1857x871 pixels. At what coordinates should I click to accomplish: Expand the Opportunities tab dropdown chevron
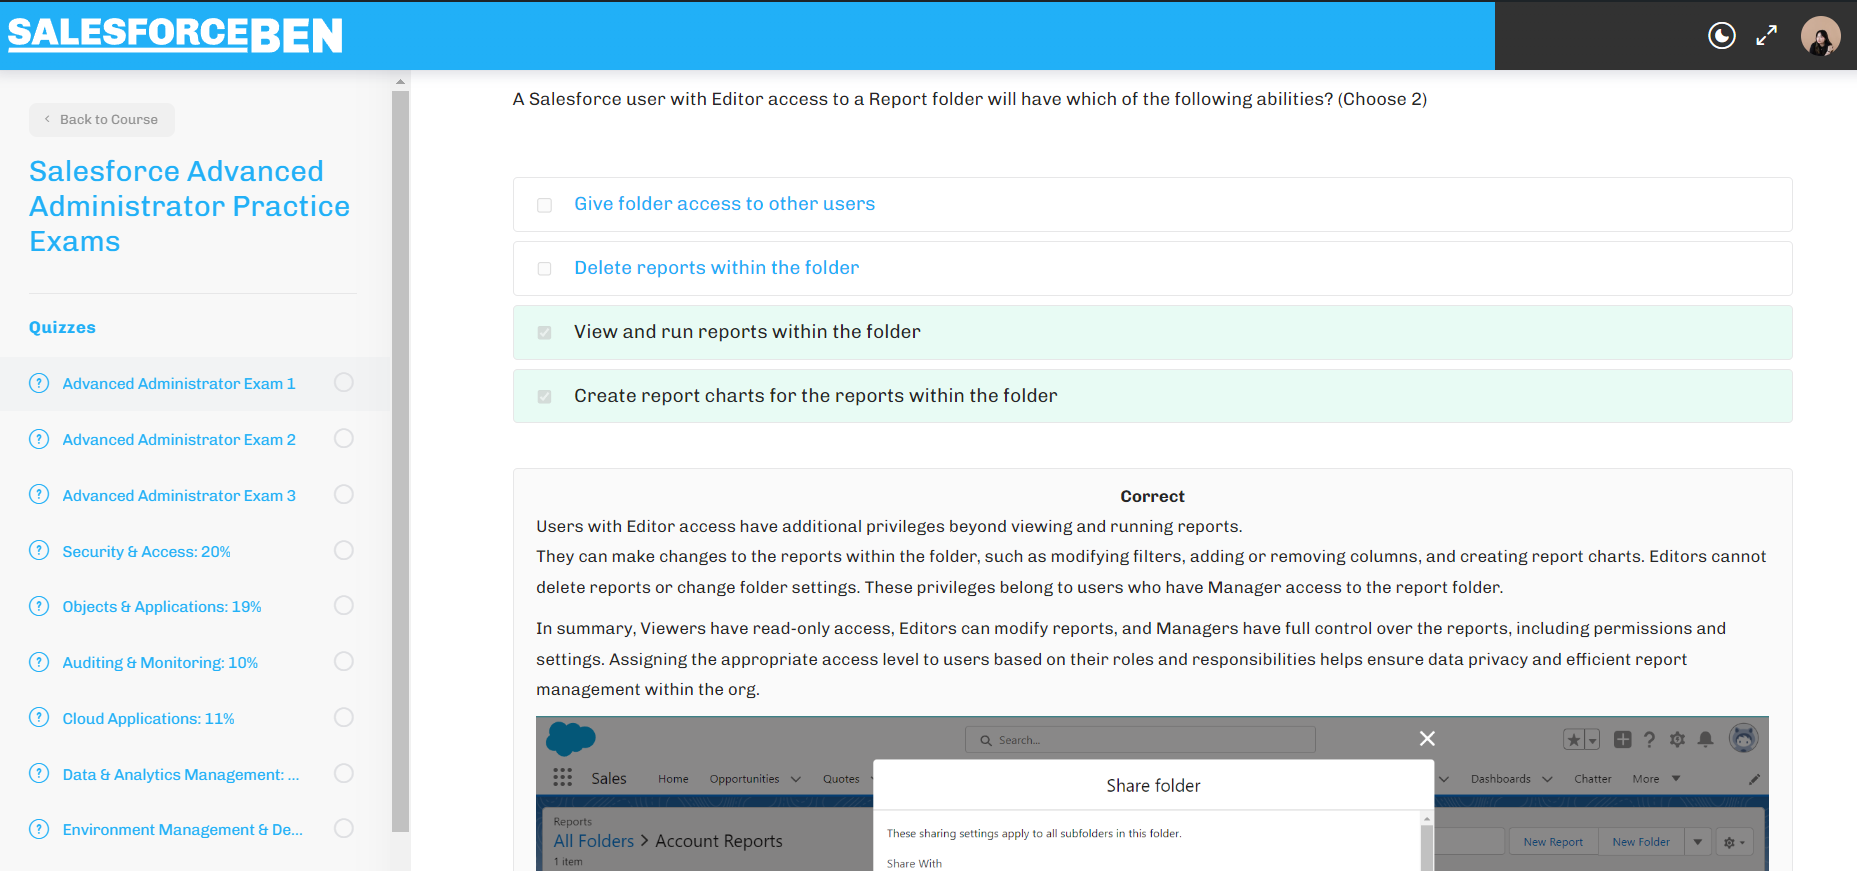pos(796,779)
